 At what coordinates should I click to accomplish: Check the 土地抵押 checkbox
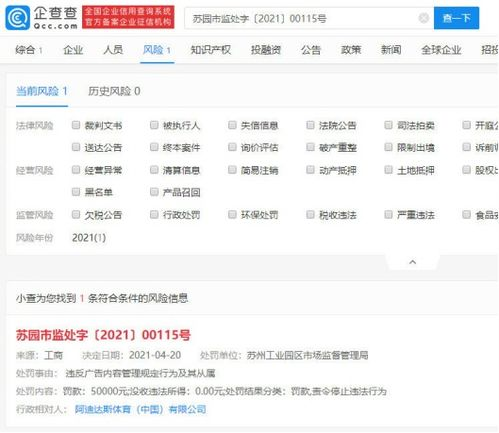coord(388,170)
